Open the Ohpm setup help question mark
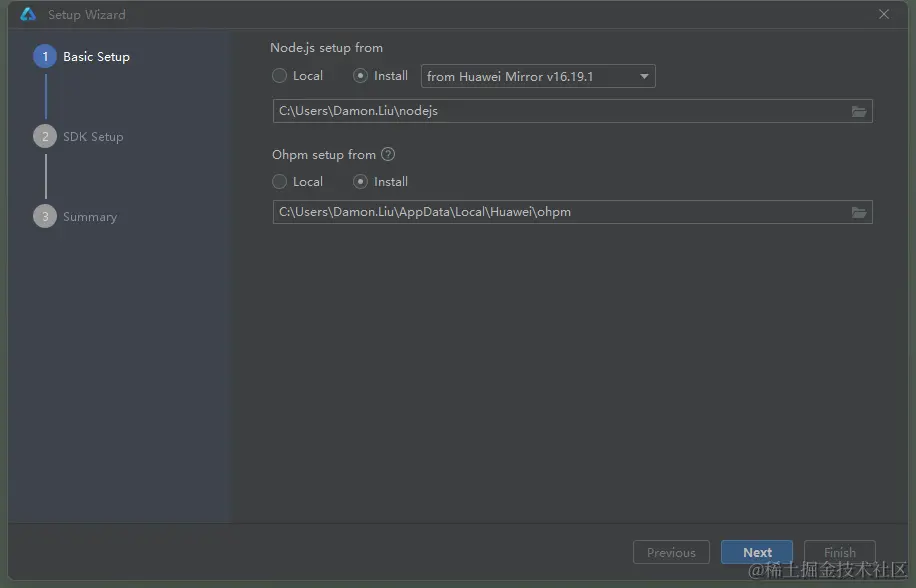 (x=388, y=154)
